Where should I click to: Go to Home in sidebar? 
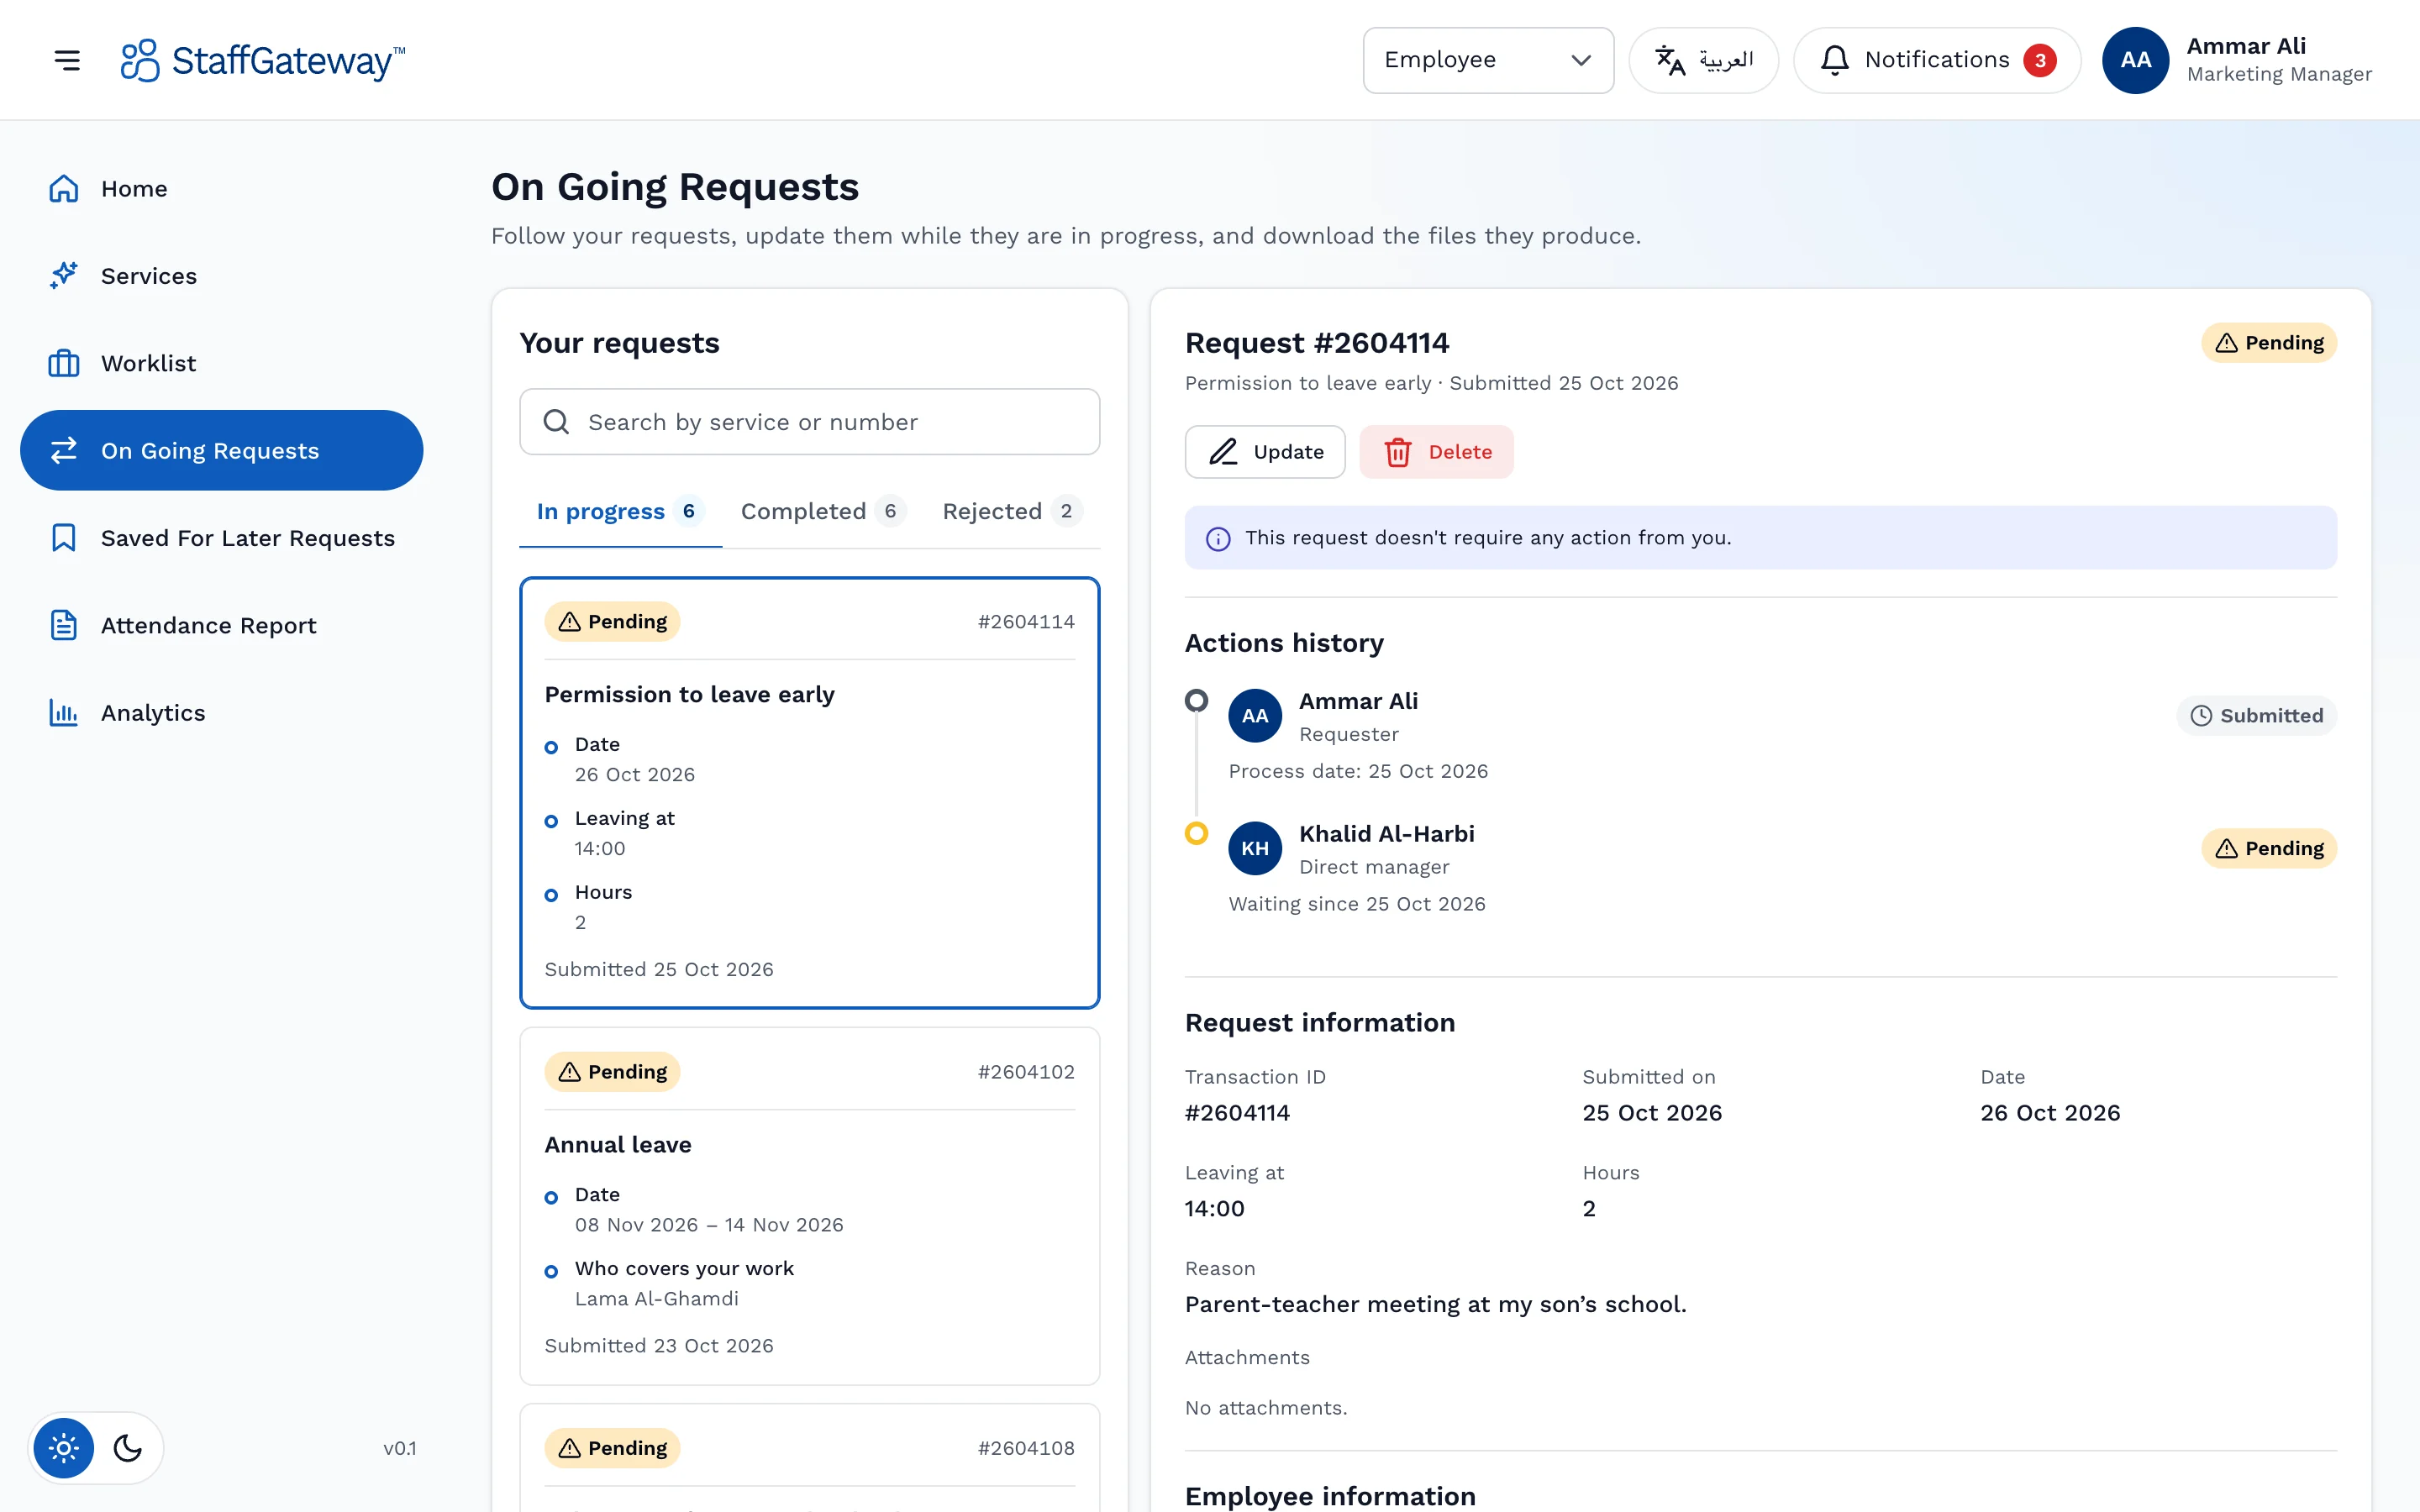tap(221, 189)
